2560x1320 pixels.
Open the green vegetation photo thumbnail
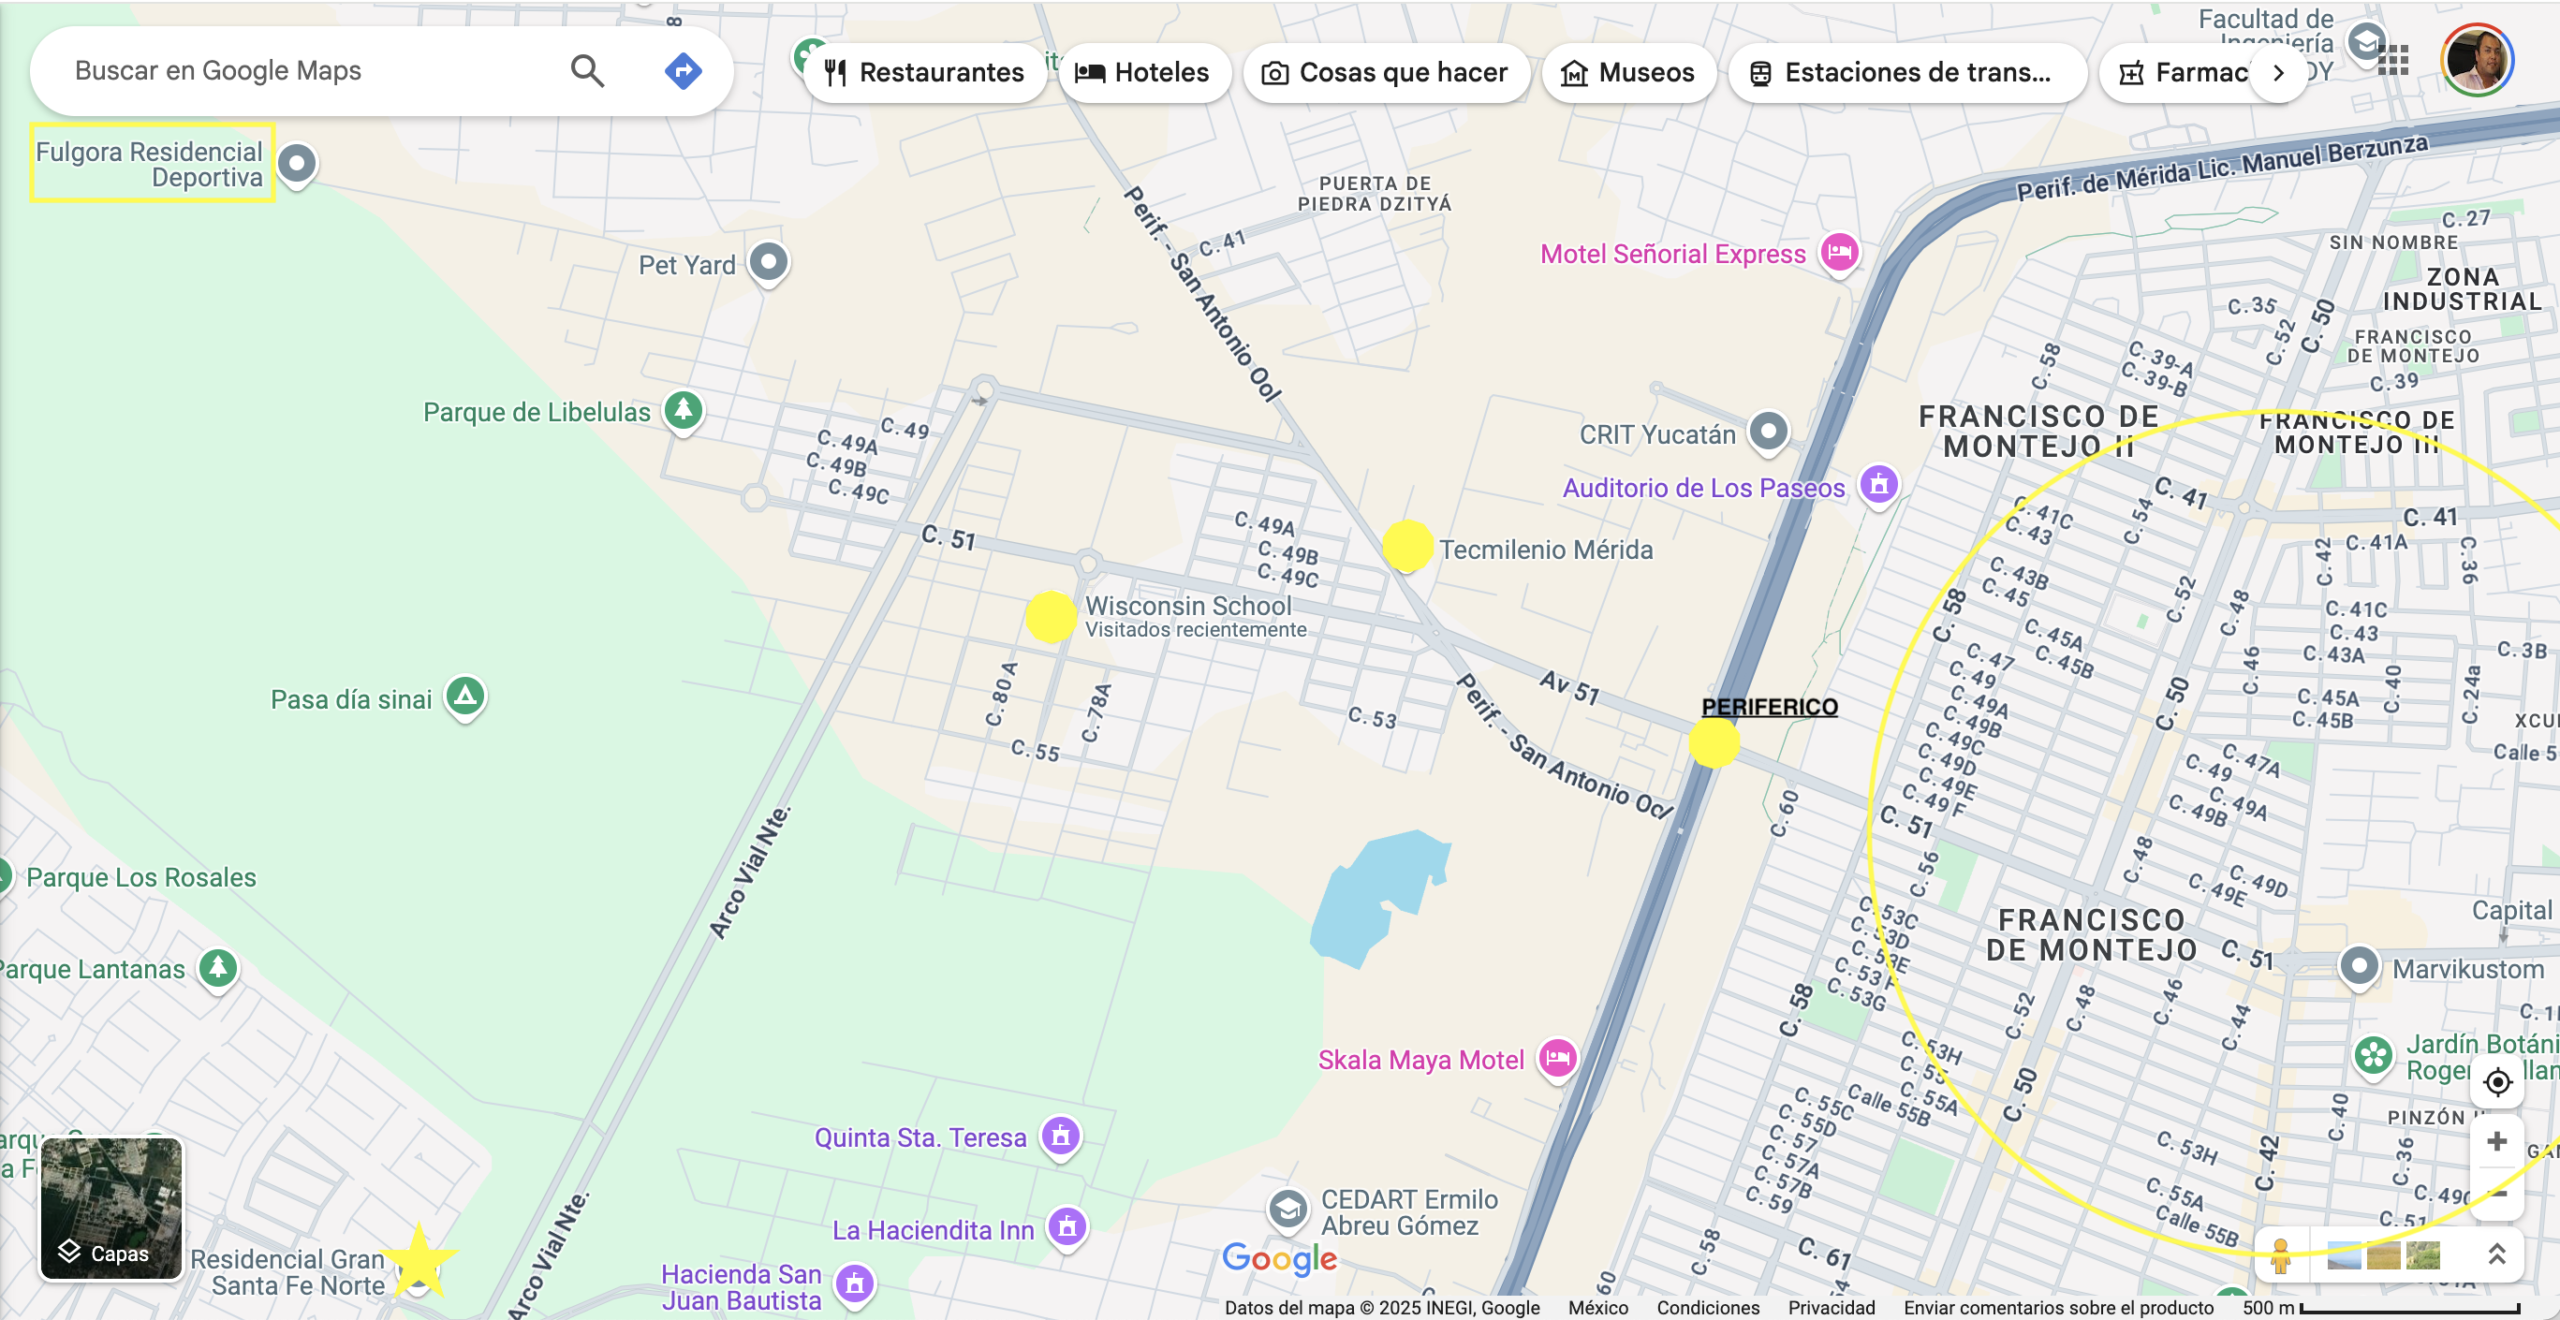[2423, 1255]
